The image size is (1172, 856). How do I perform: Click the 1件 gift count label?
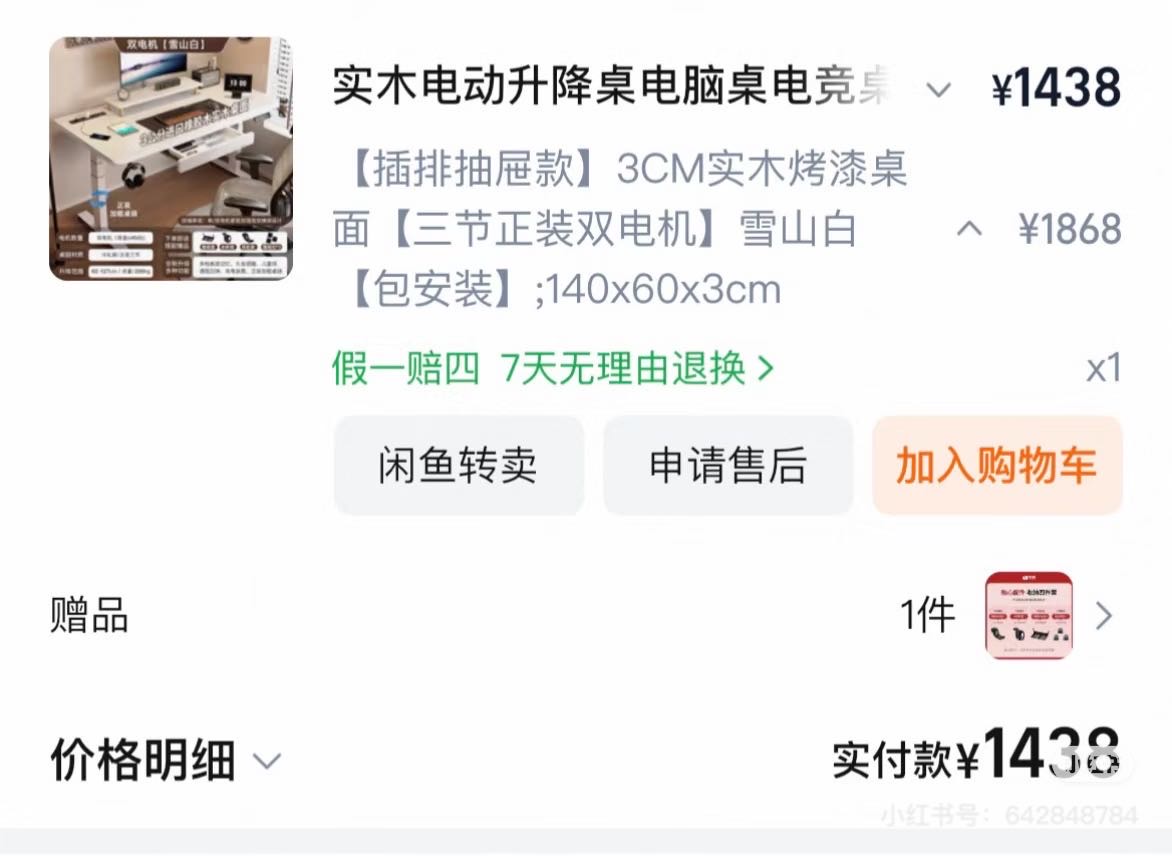click(x=928, y=616)
